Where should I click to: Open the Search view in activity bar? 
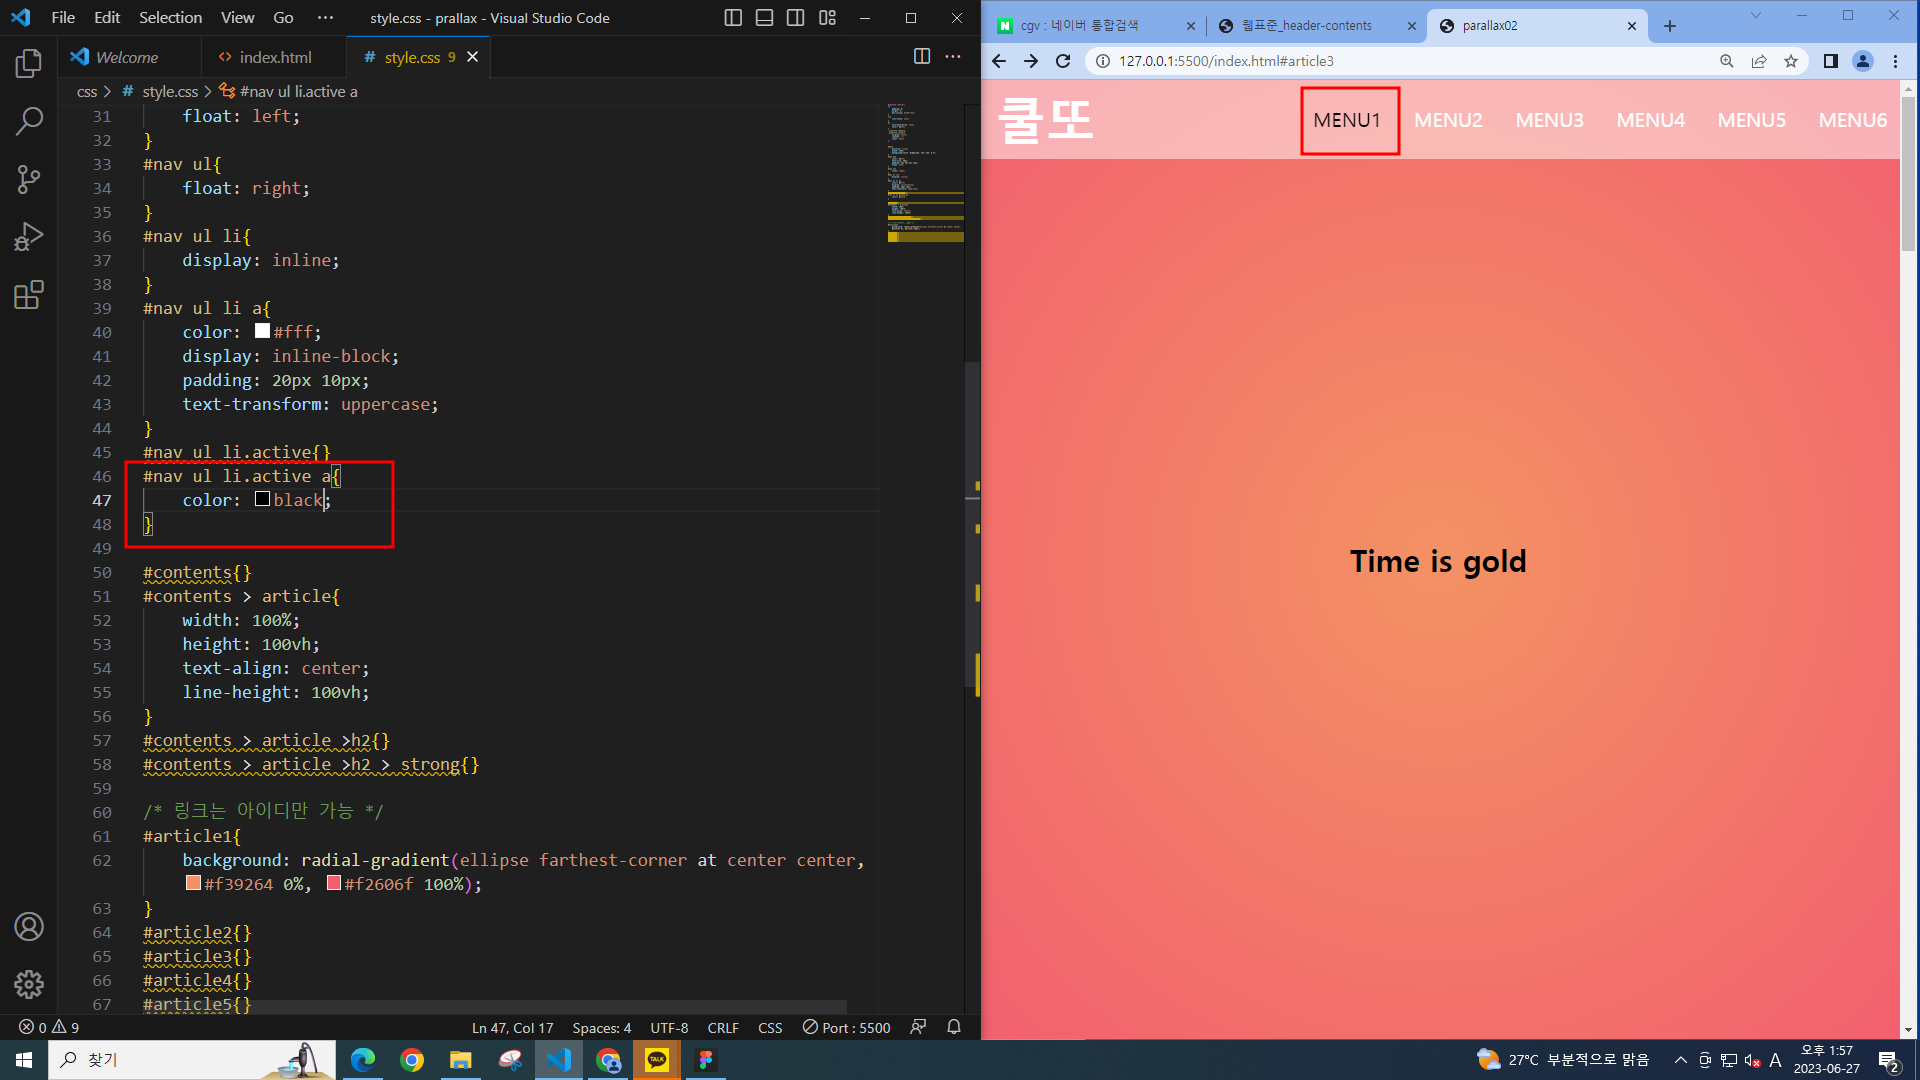(x=29, y=122)
